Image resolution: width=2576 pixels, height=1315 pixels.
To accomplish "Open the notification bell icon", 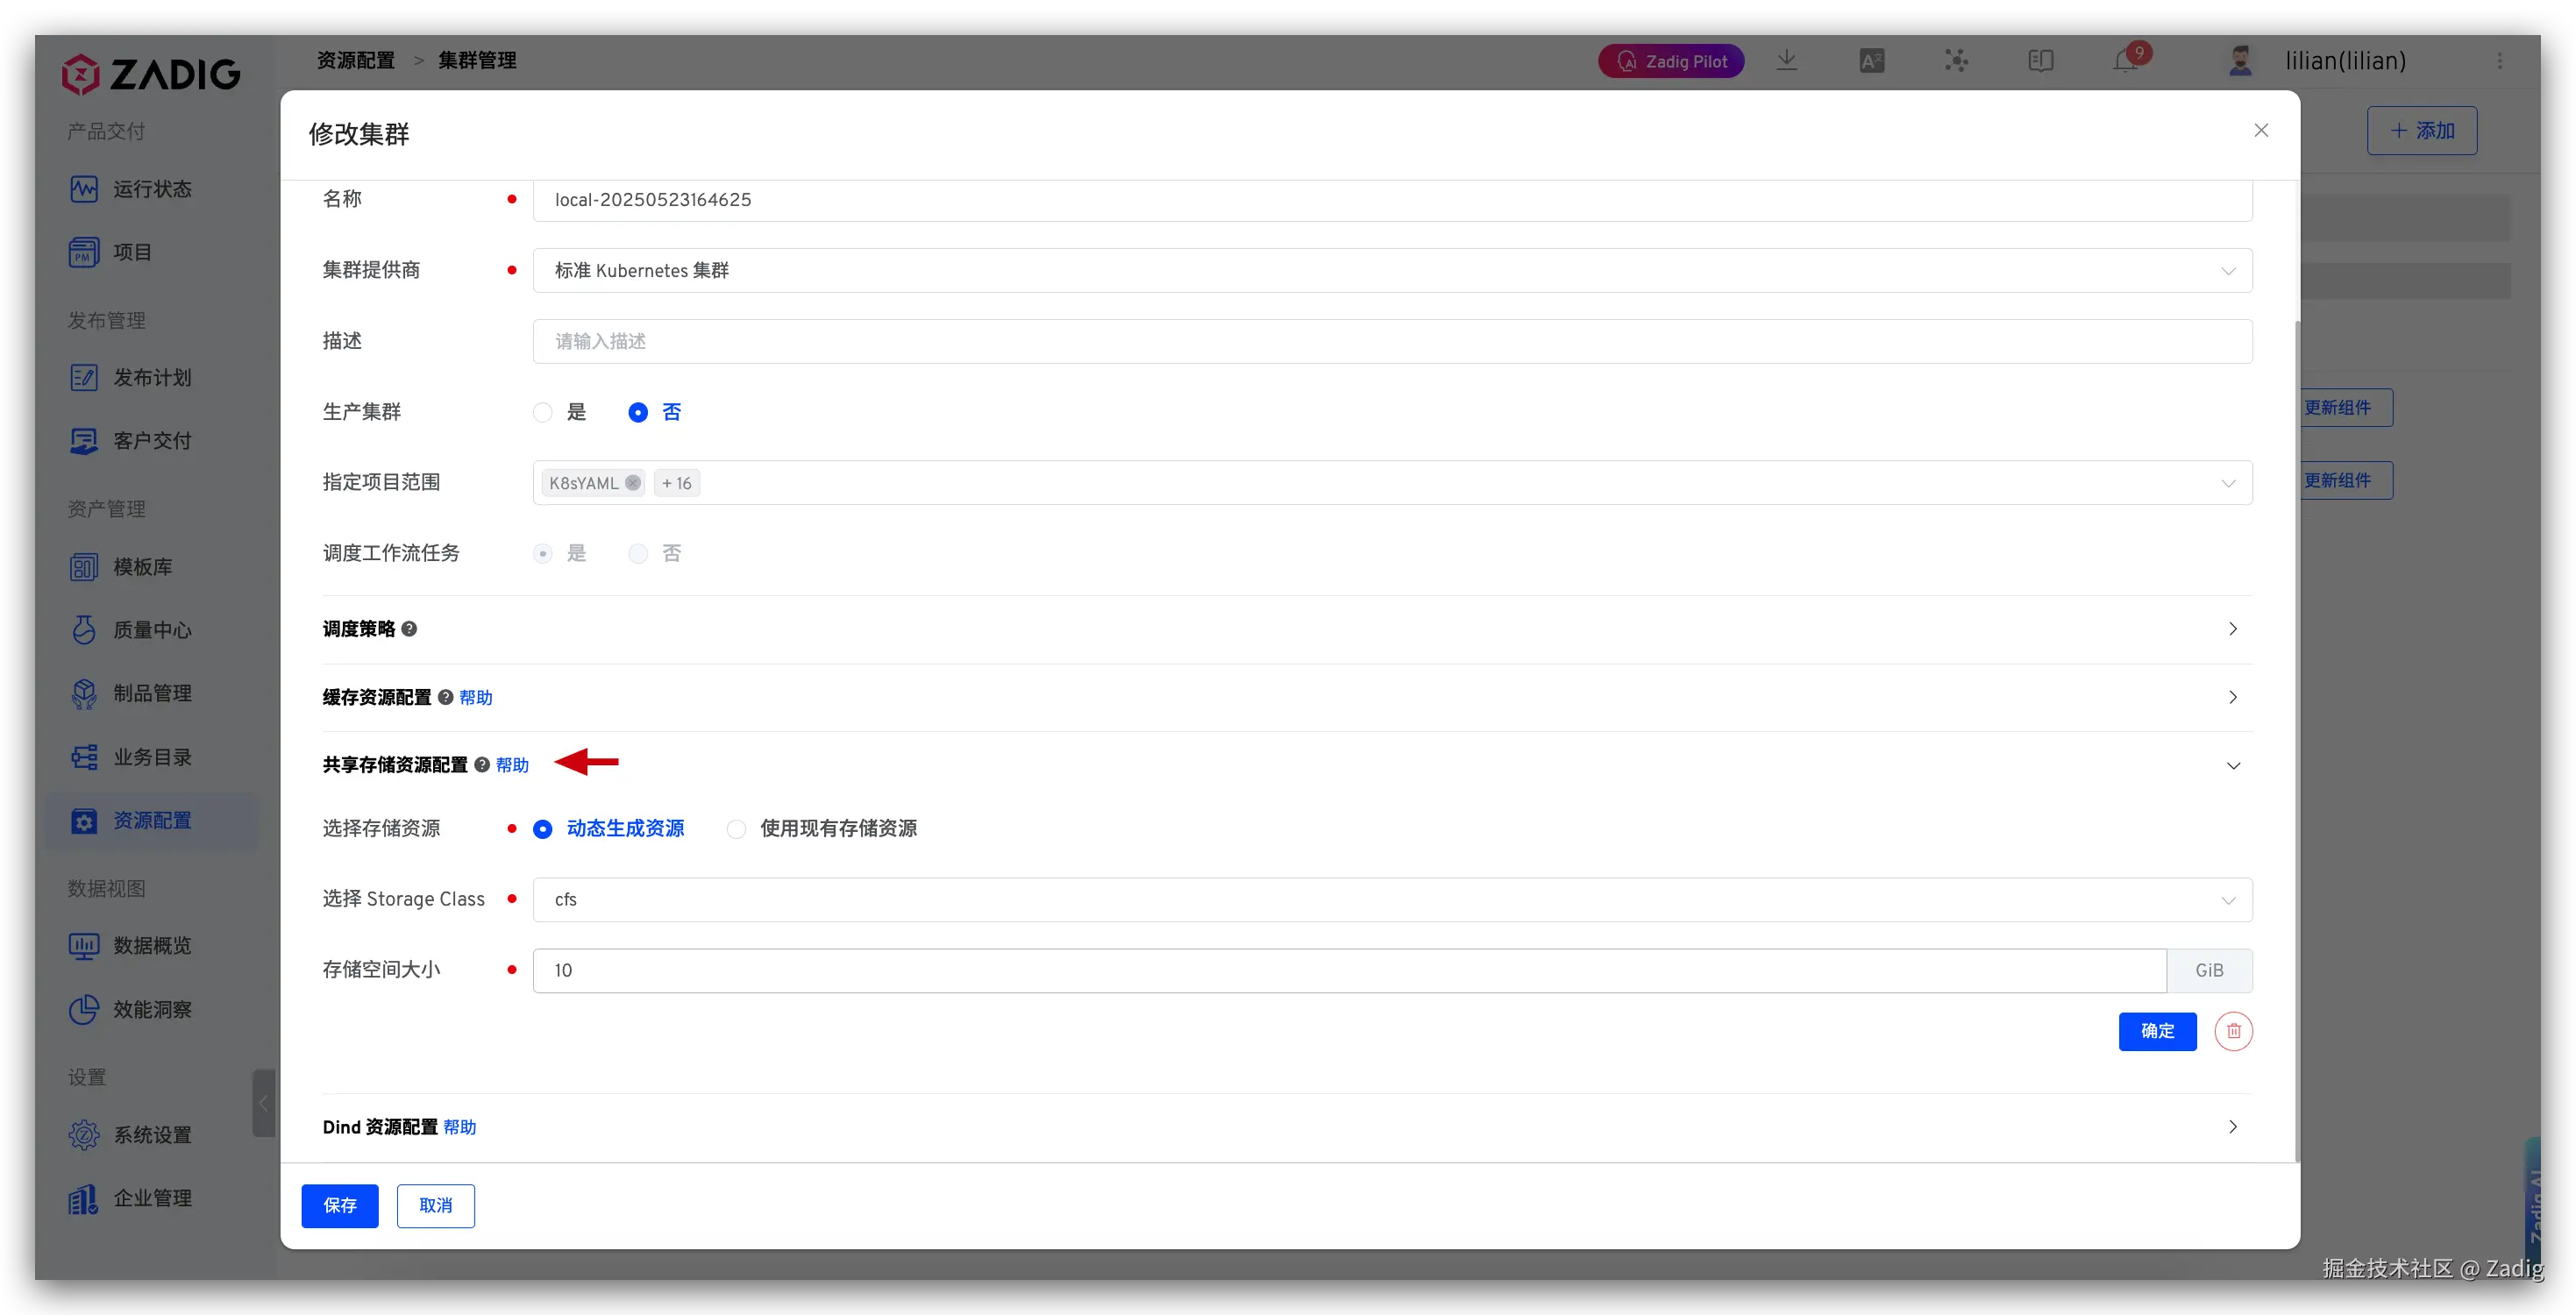I will pyautogui.click(x=2124, y=61).
